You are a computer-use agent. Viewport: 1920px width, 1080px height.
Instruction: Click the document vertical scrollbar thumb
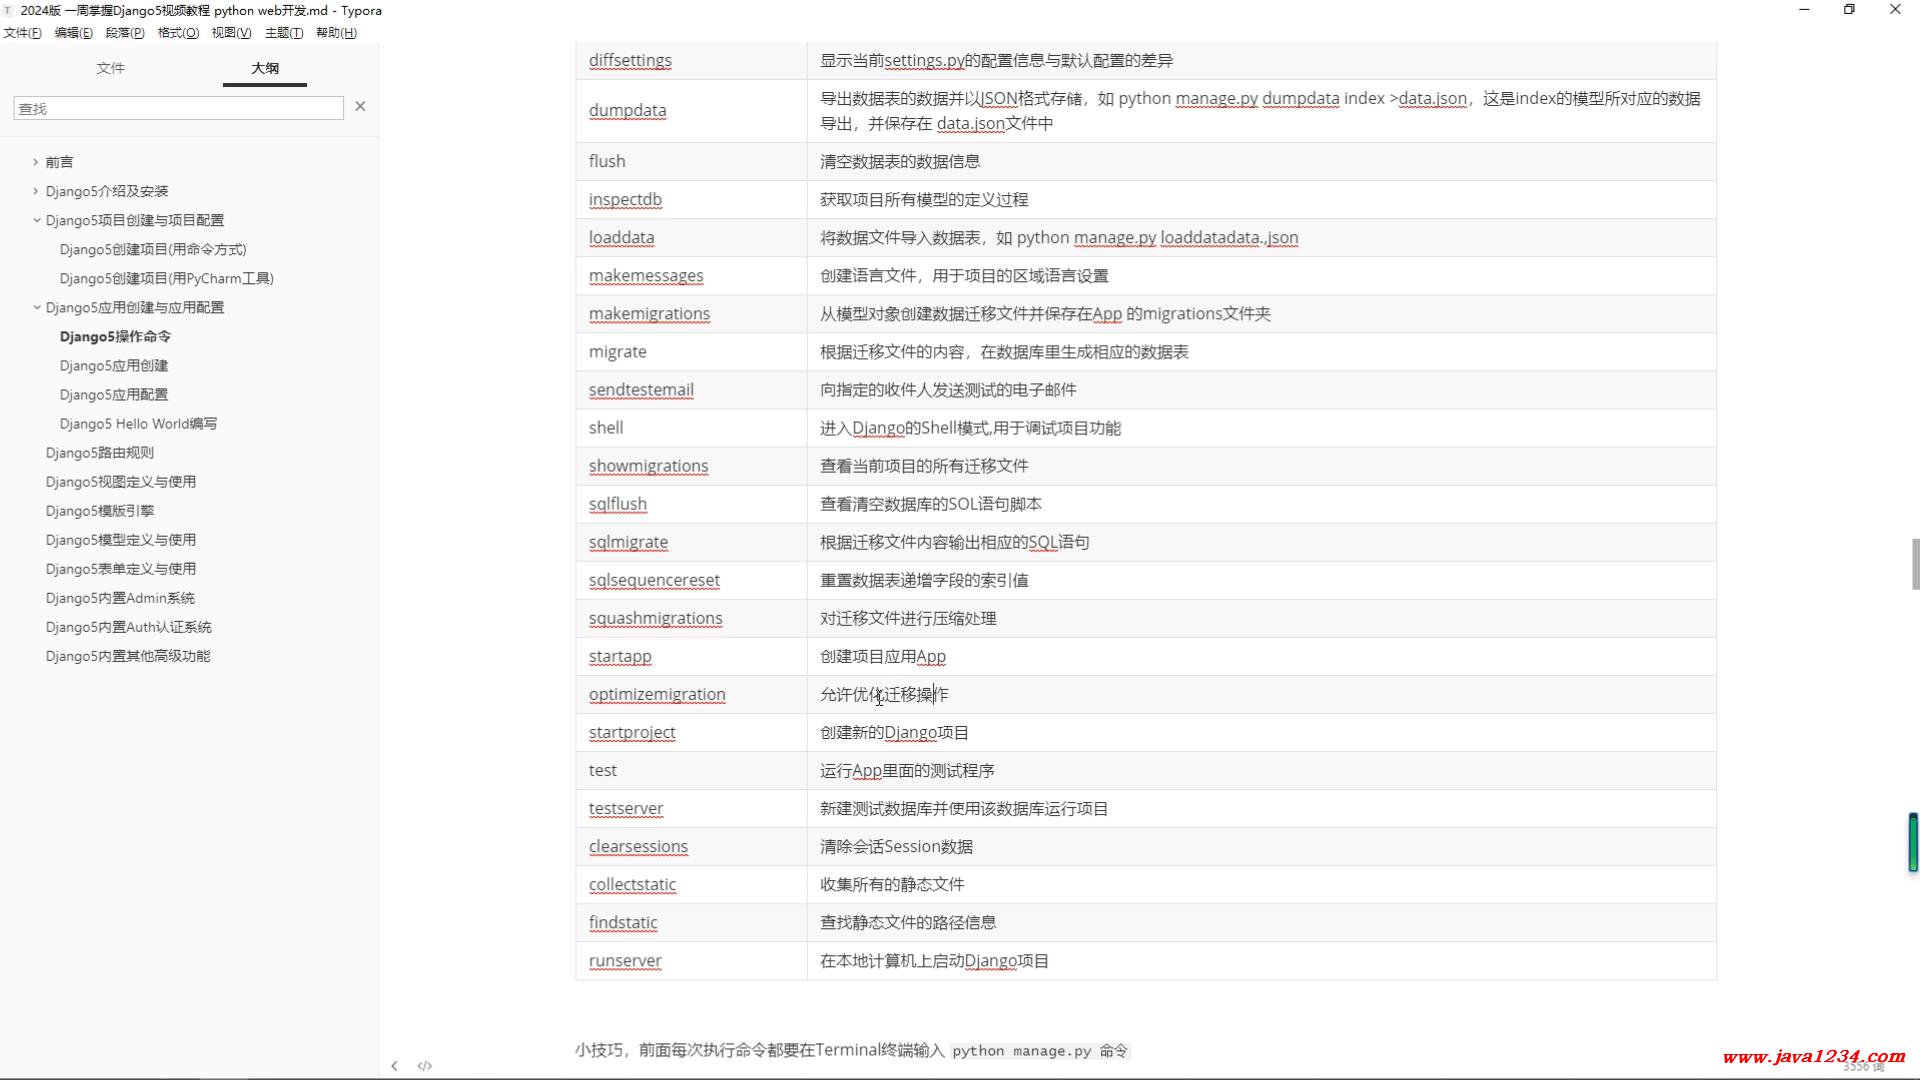point(1915,564)
